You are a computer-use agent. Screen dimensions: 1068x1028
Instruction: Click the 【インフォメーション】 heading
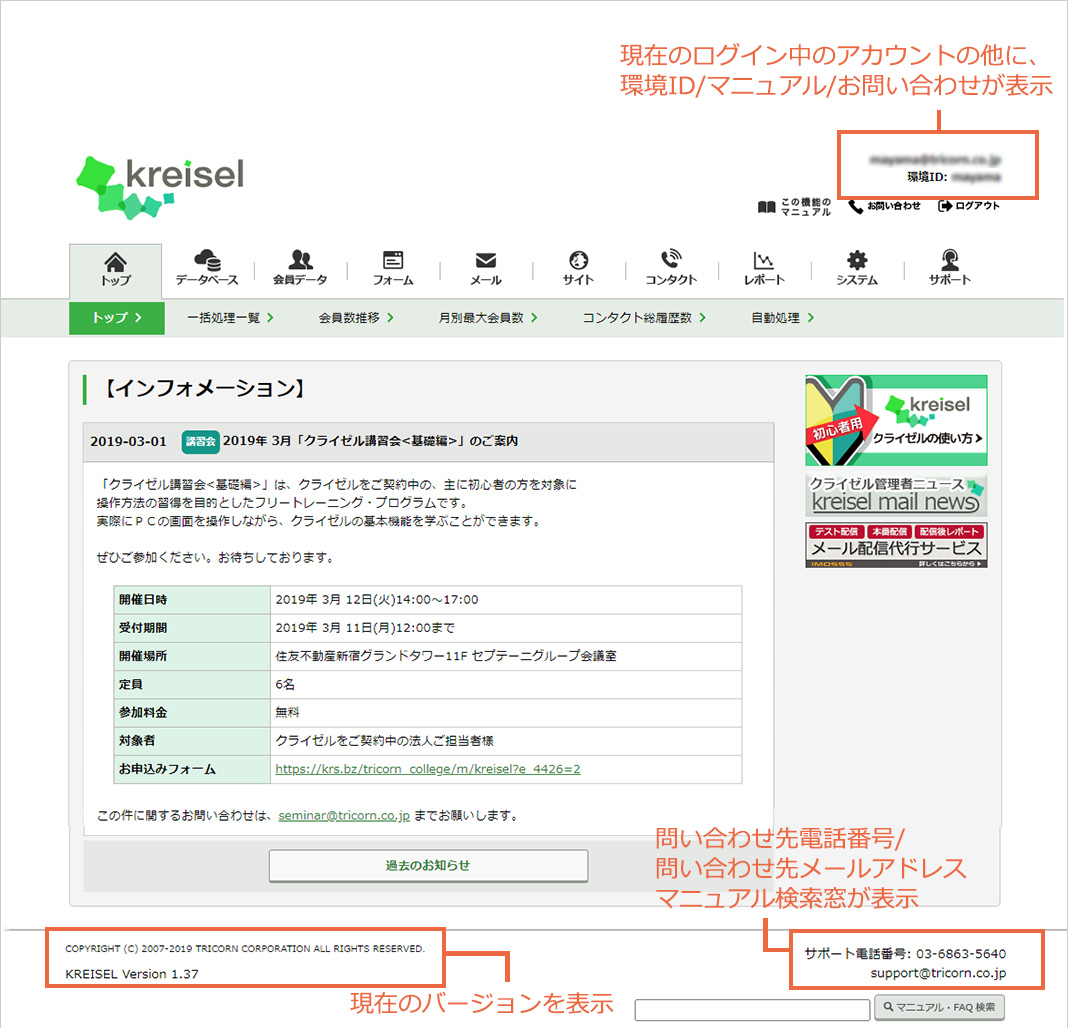pyautogui.click(x=204, y=389)
